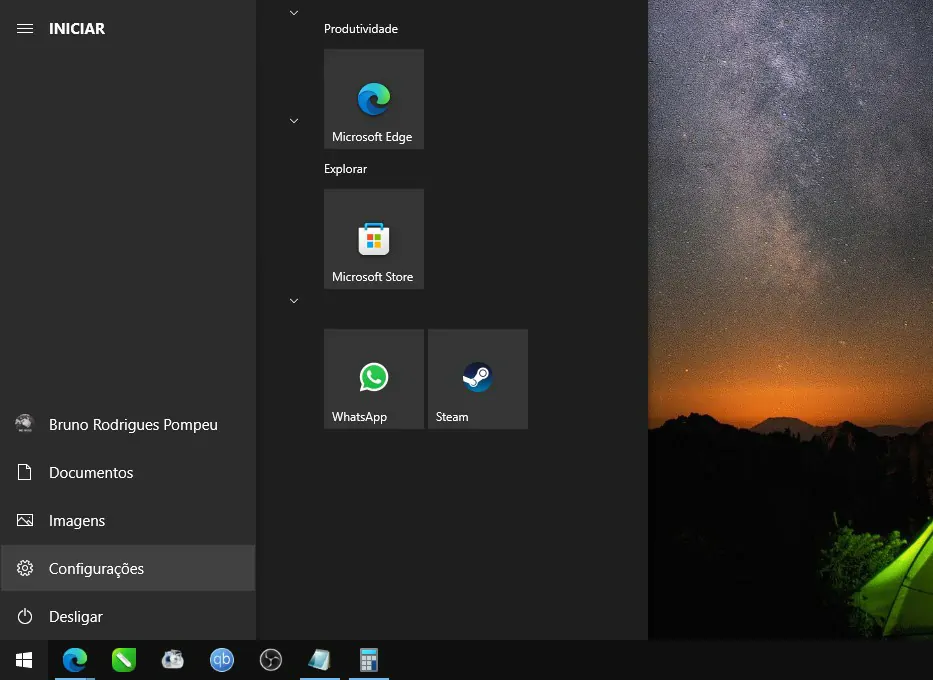Open OBS Studio from the taskbar
The image size is (933, 680).
(x=271, y=660)
